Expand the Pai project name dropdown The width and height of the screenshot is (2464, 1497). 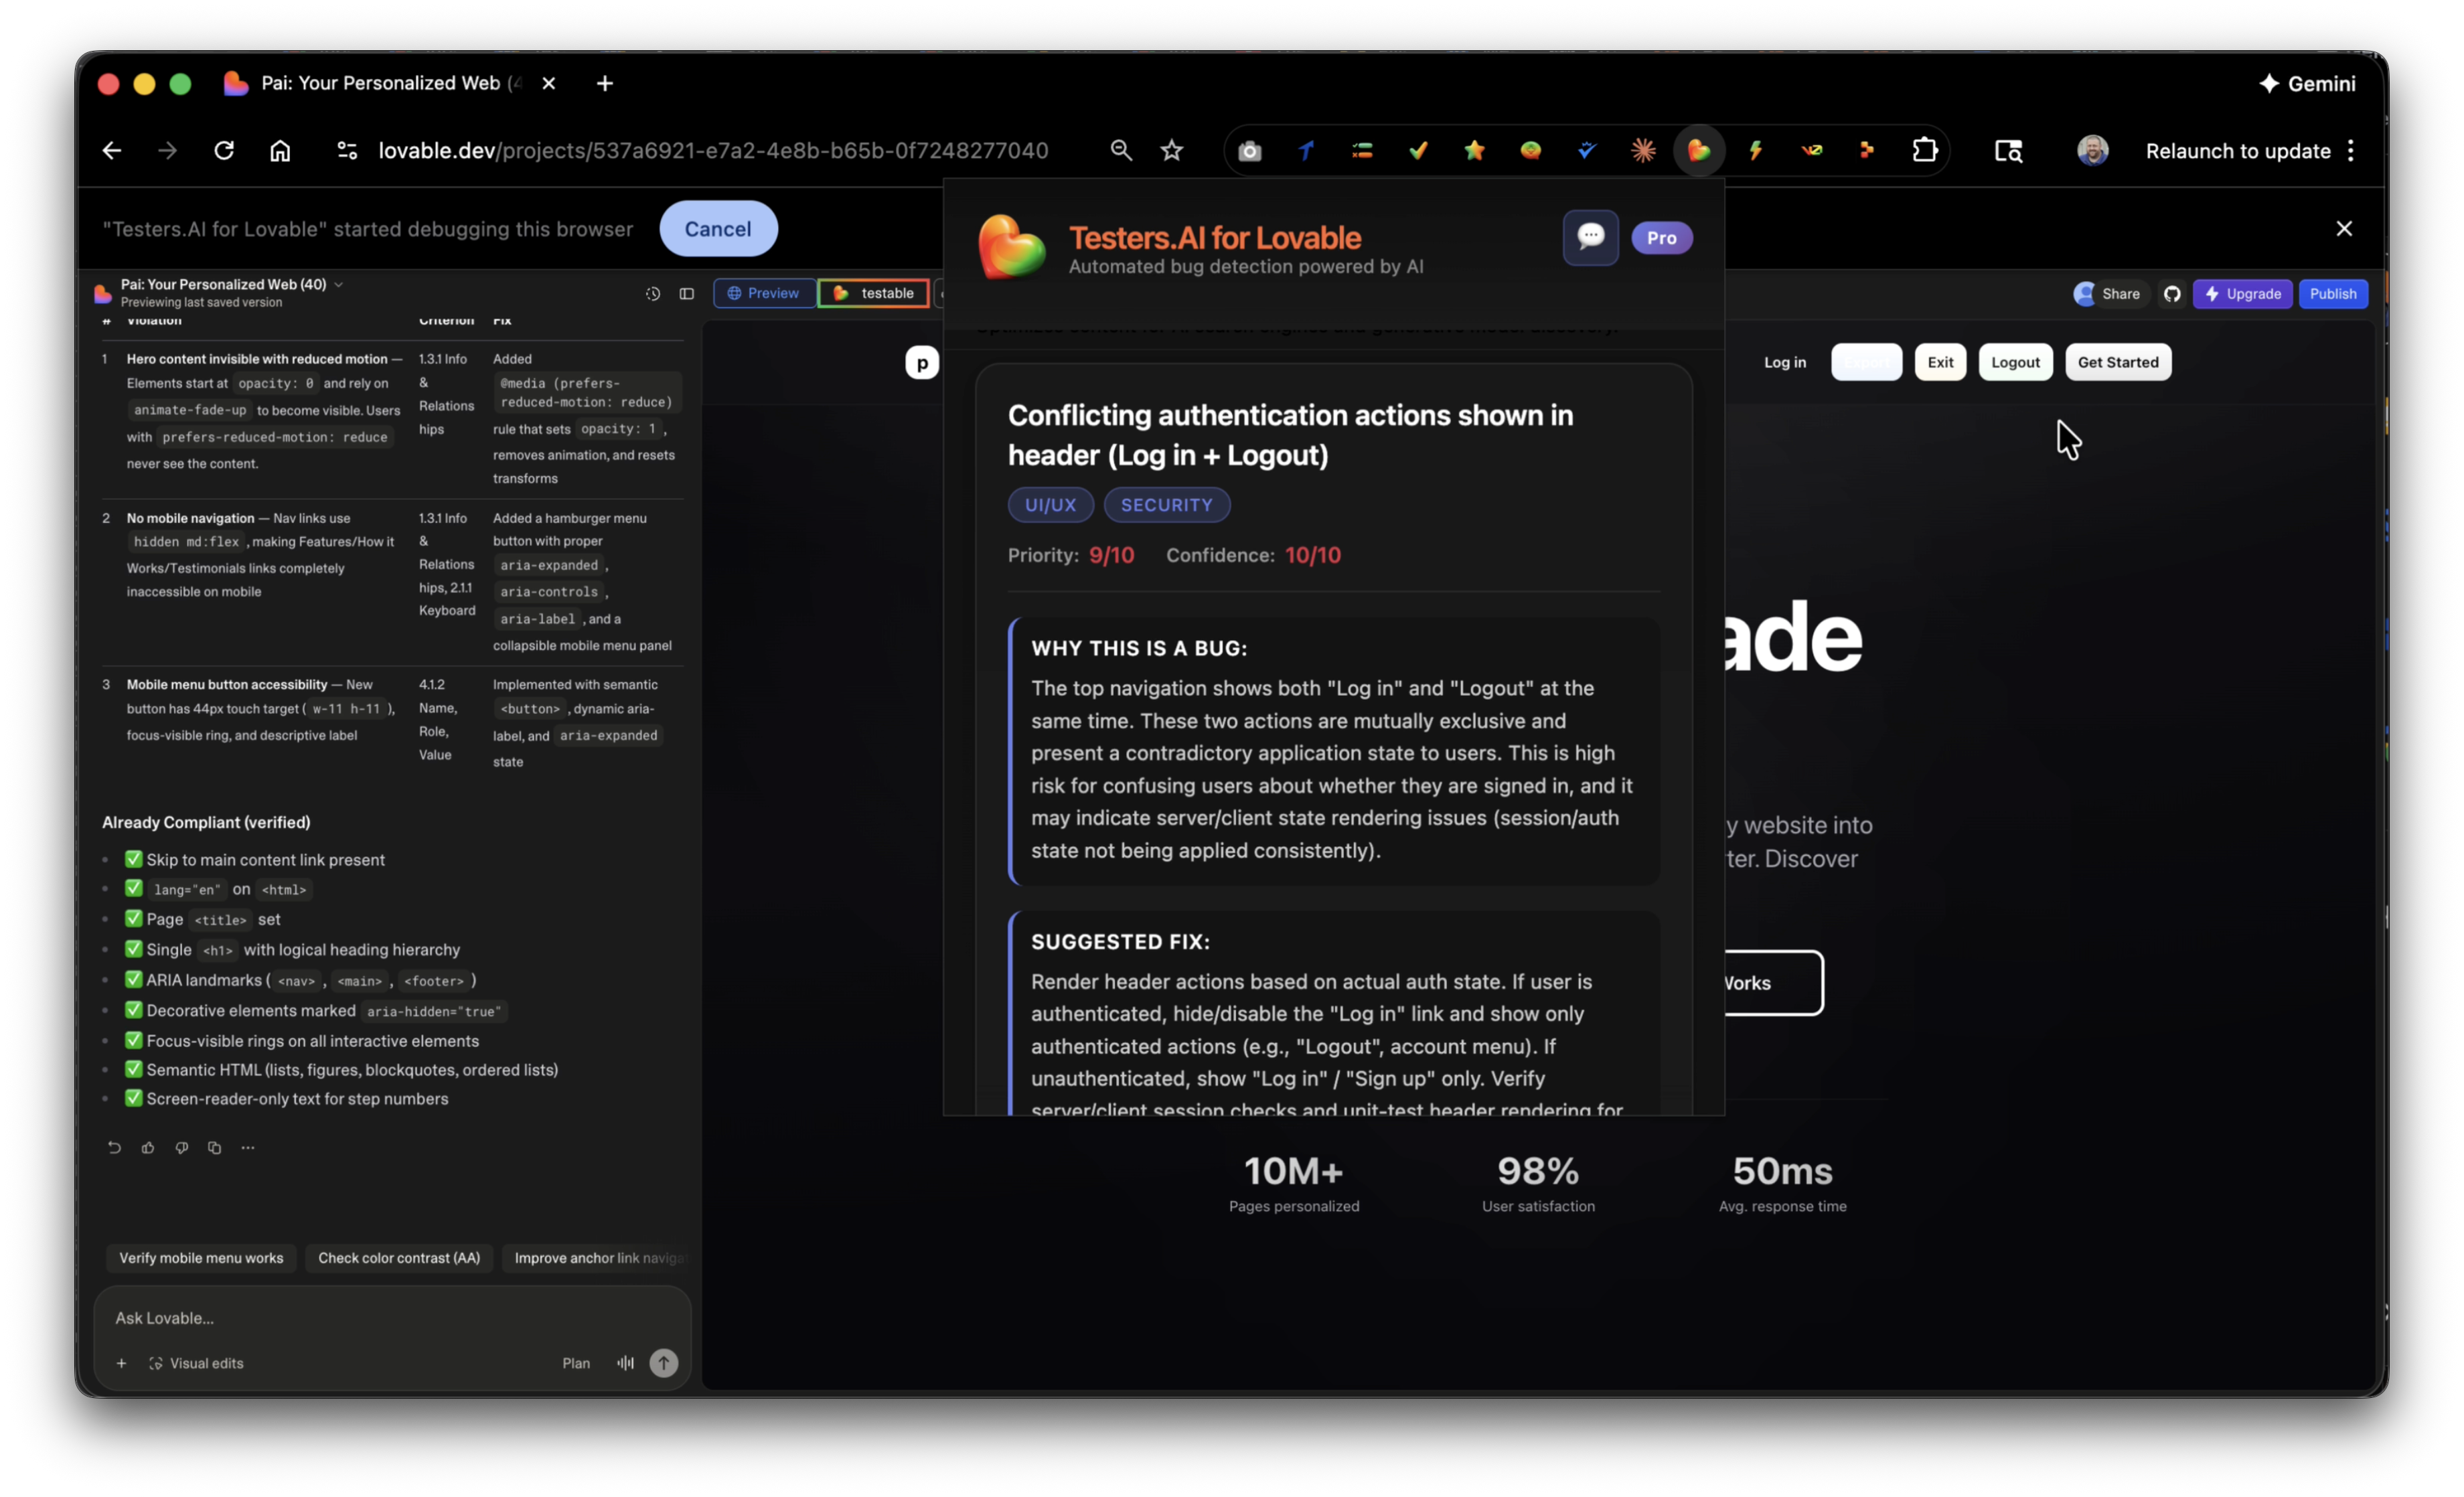[339, 285]
